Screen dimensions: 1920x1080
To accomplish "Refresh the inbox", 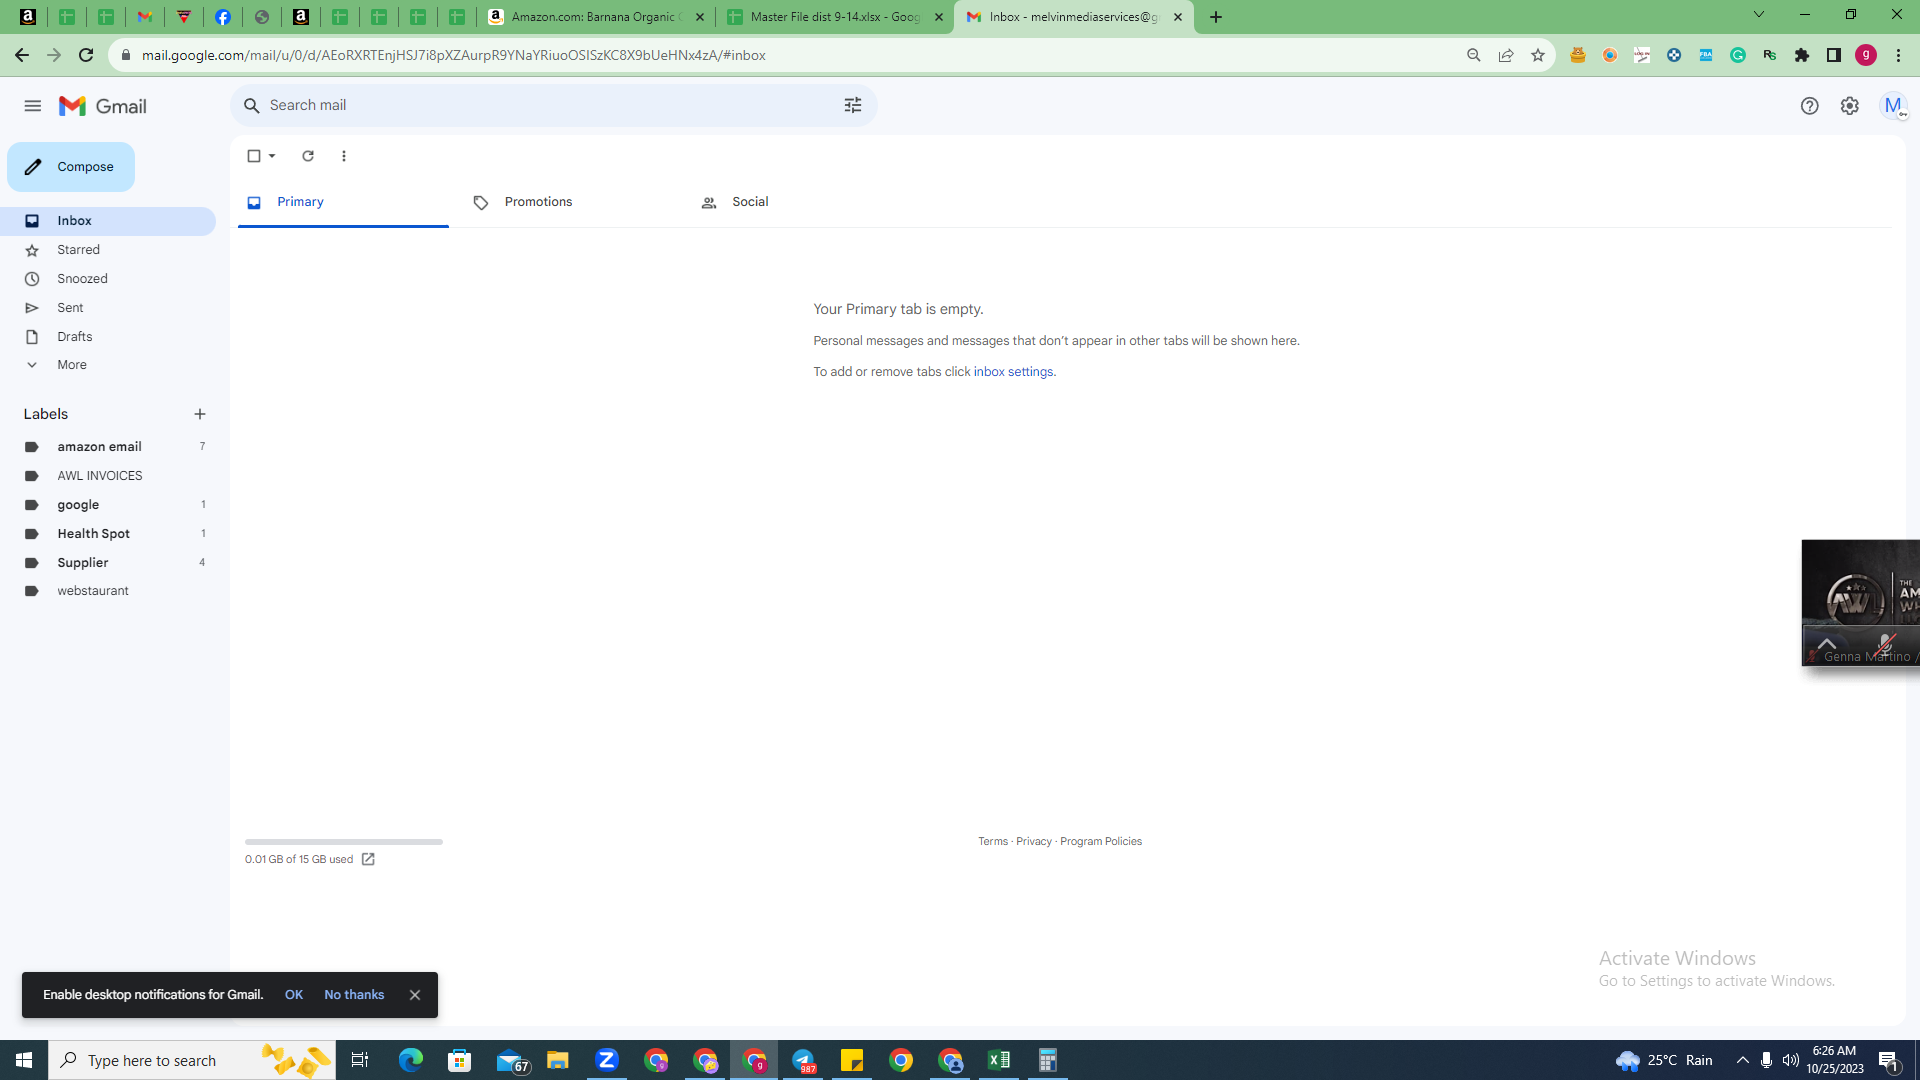I will 308,156.
